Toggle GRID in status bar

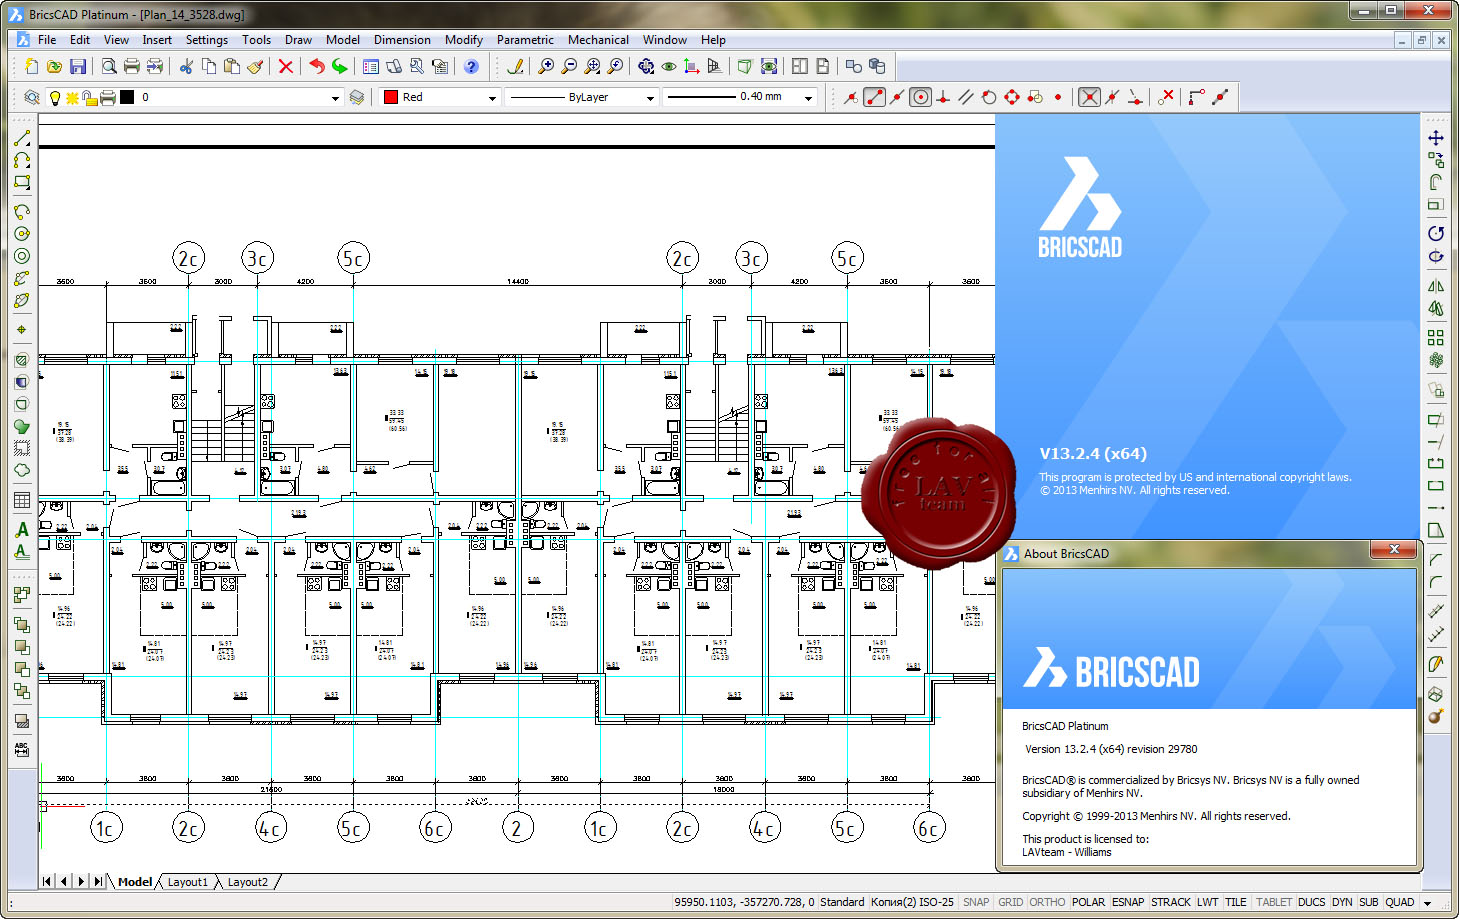click(1011, 902)
